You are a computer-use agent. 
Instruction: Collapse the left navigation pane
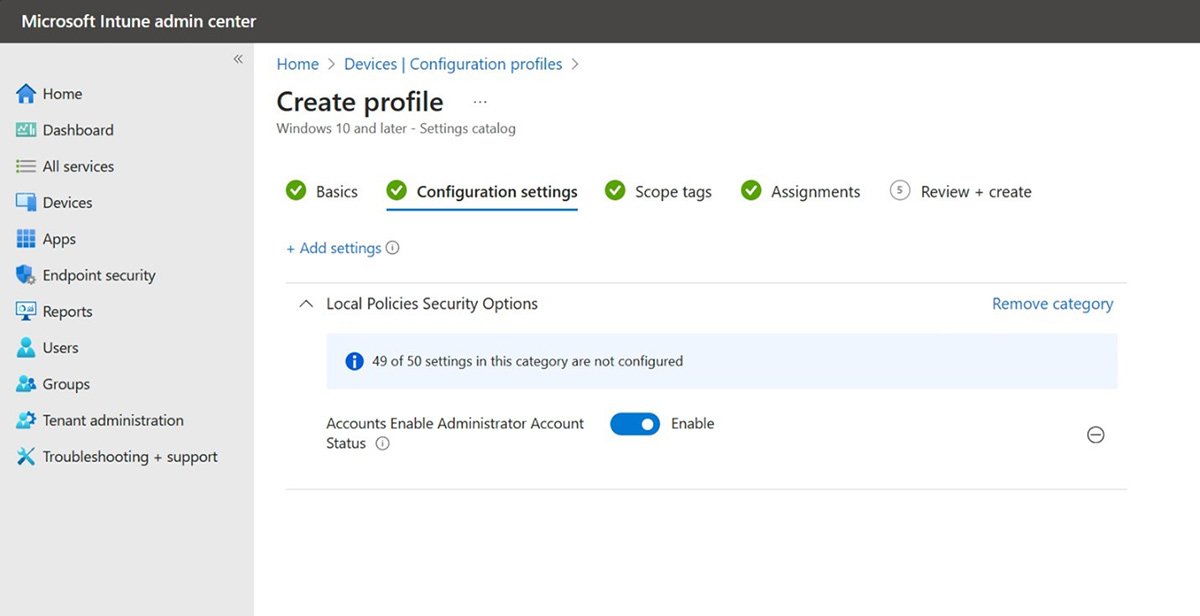(x=238, y=59)
